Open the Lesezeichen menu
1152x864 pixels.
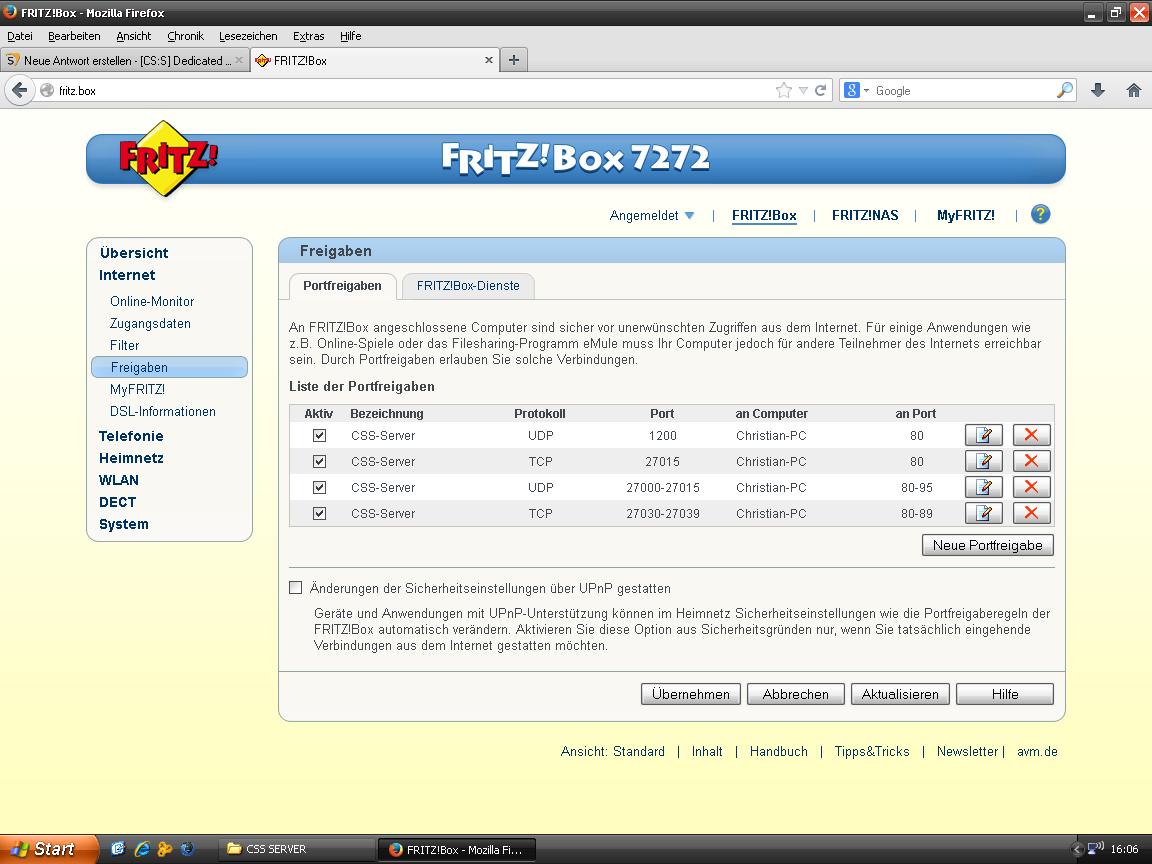click(x=248, y=36)
